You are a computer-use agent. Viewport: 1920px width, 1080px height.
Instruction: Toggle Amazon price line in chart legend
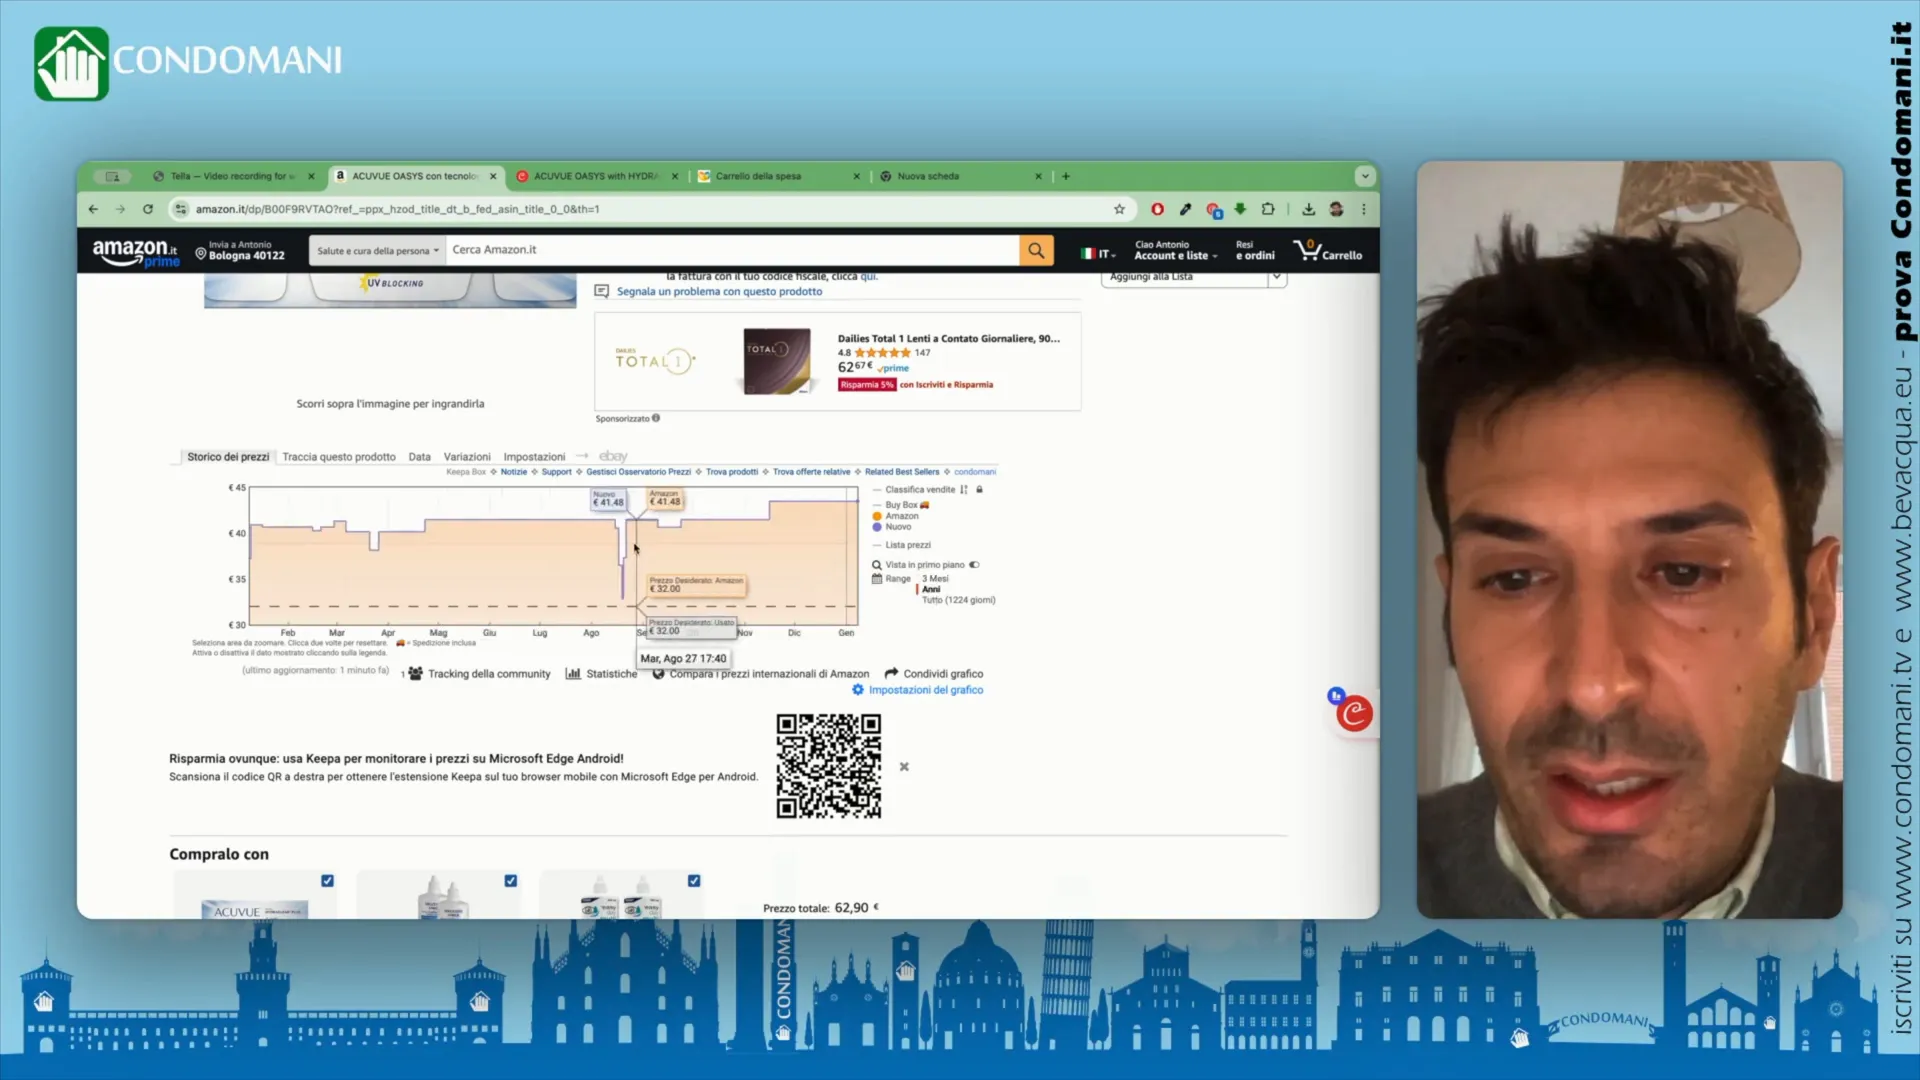pos(895,516)
